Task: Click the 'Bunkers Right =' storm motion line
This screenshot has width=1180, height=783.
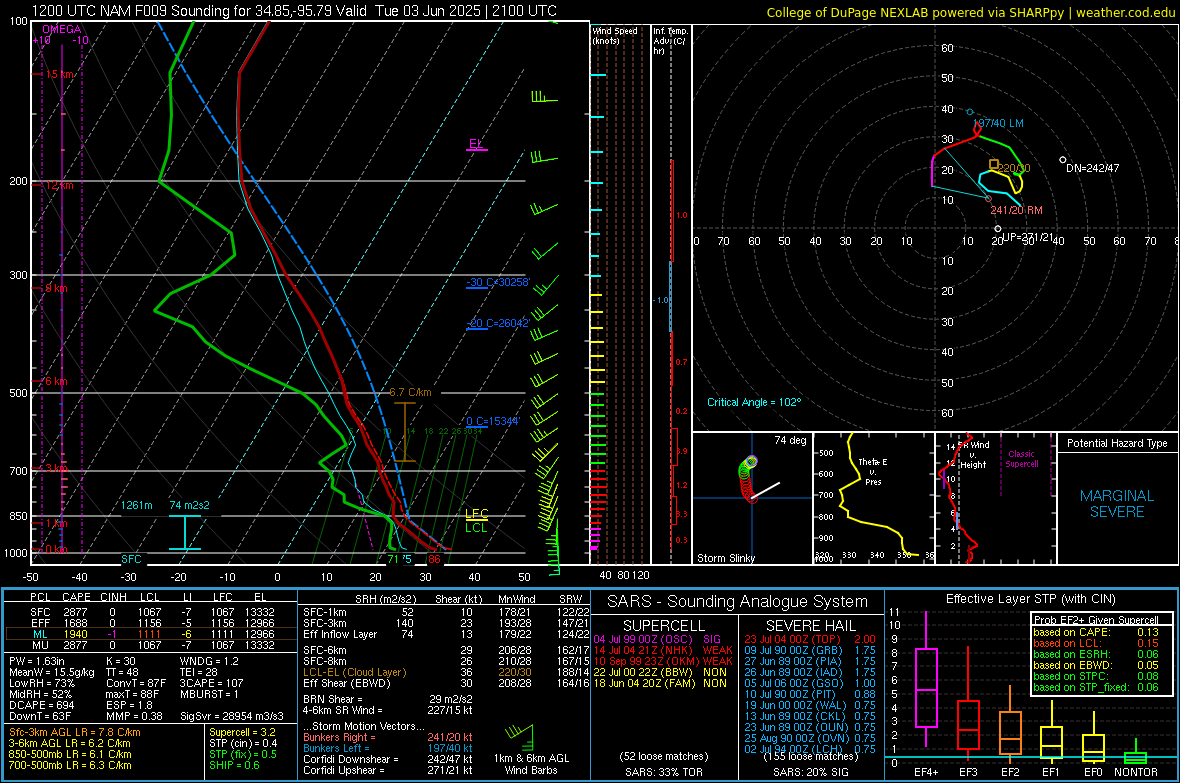Action: click(x=388, y=737)
